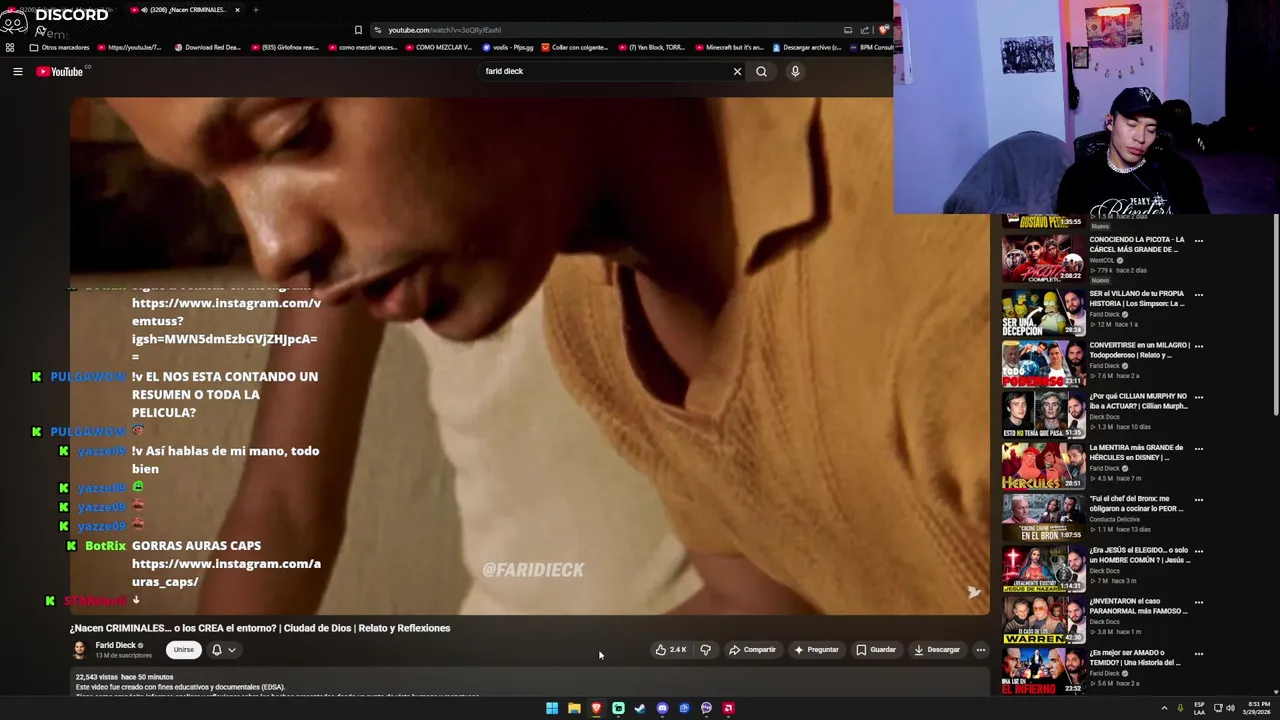This screenshot has width=1280, height=720.
Task: Open '¿Por qué CILLIAN MURPHY NO iba a ACTUAR?' title
Action: pyautogui.click(x=1138, y=401)
